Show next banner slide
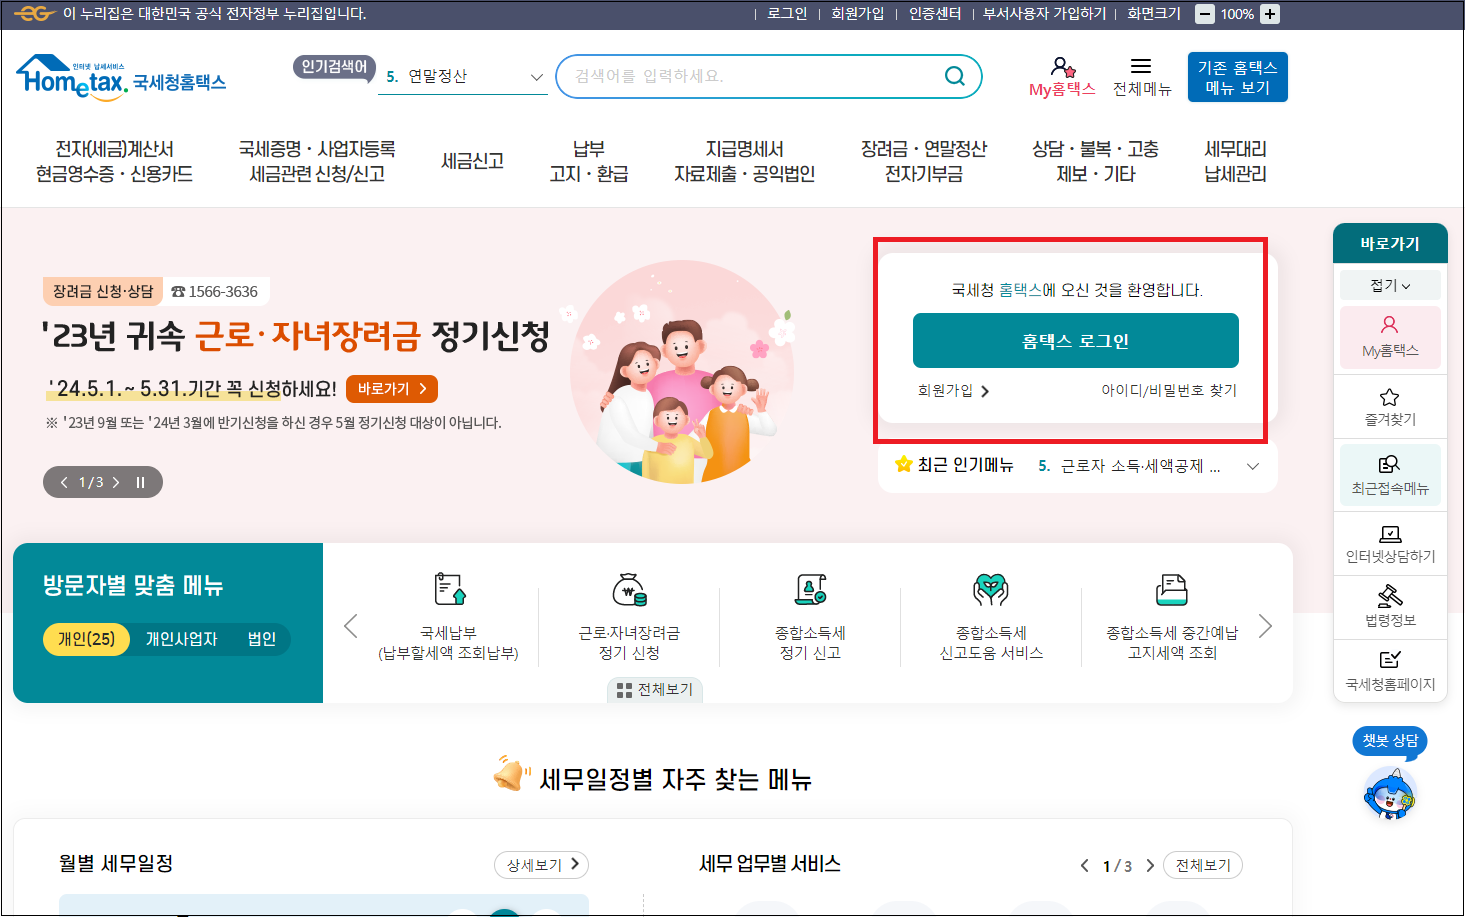 pyautogui.click(x=116, y=482)
